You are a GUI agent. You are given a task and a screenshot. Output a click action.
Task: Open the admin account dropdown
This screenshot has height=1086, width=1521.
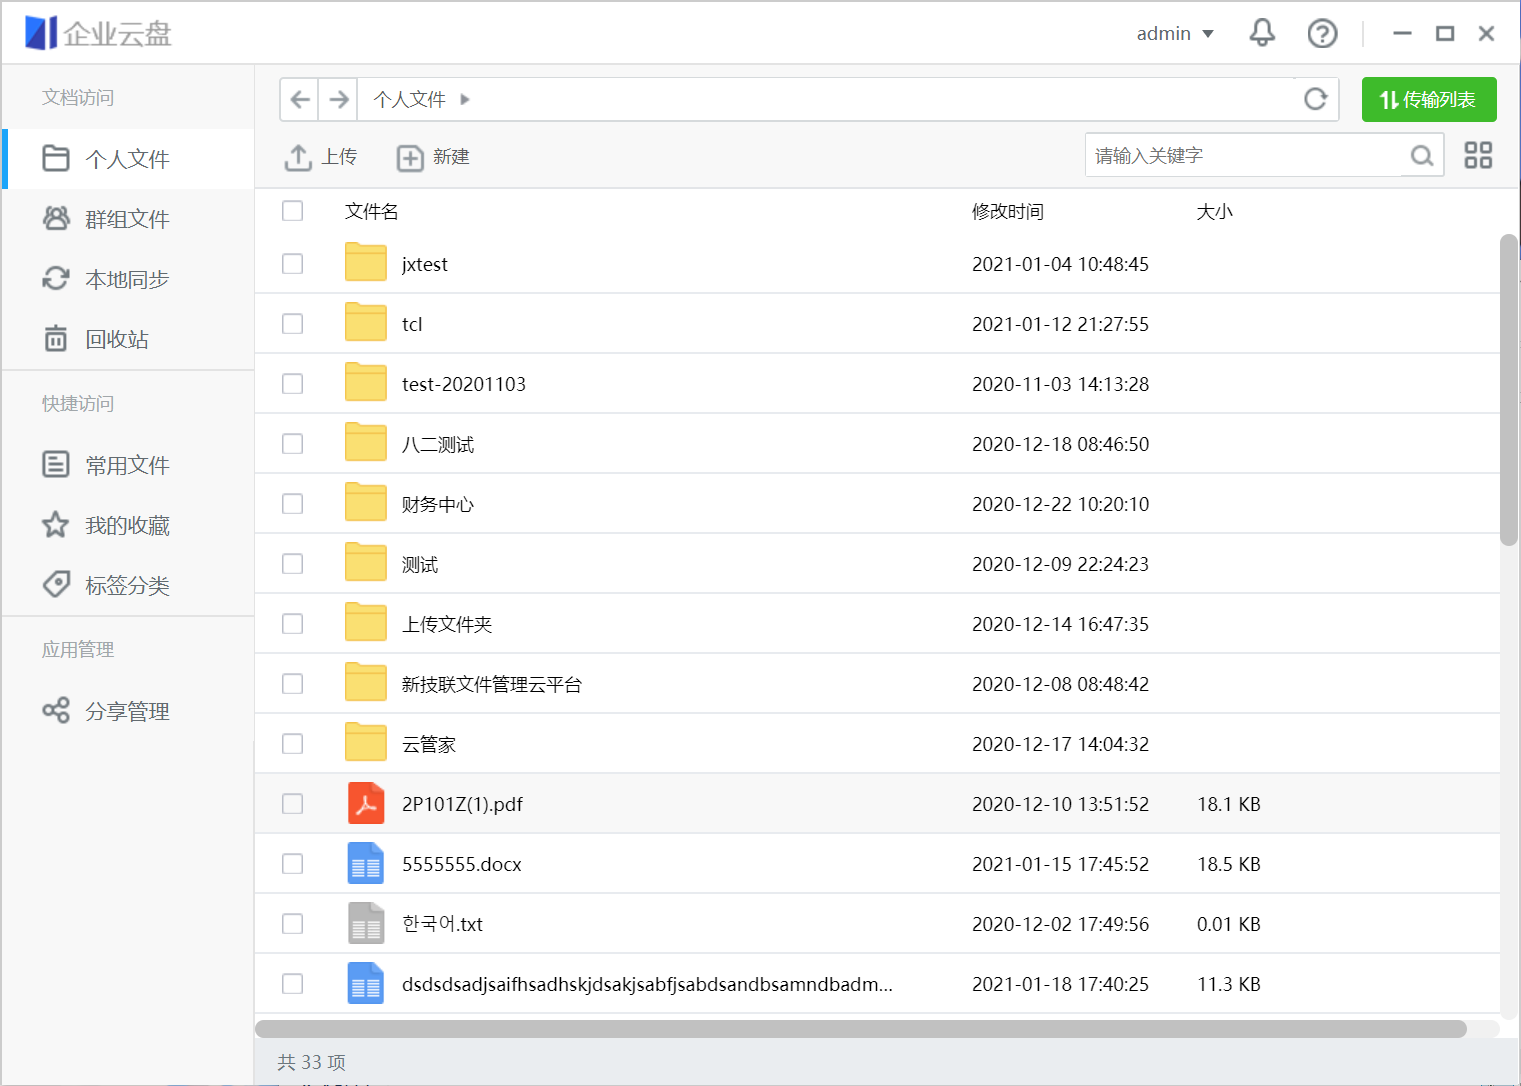pos(1175,34)
